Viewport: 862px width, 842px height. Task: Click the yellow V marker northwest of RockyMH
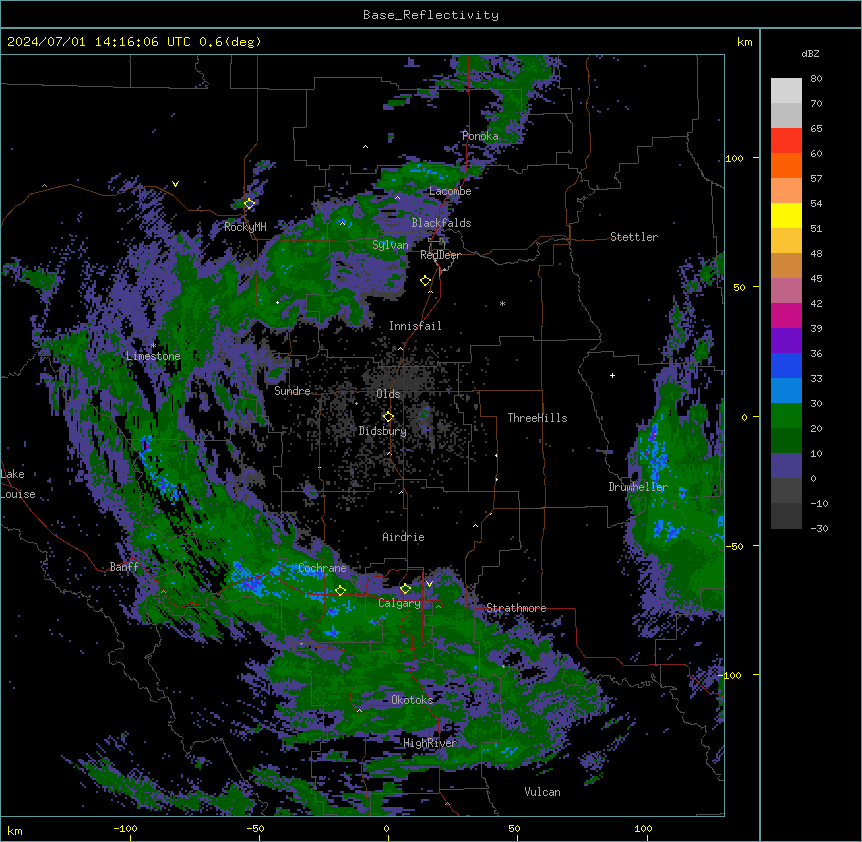point(175,184)
